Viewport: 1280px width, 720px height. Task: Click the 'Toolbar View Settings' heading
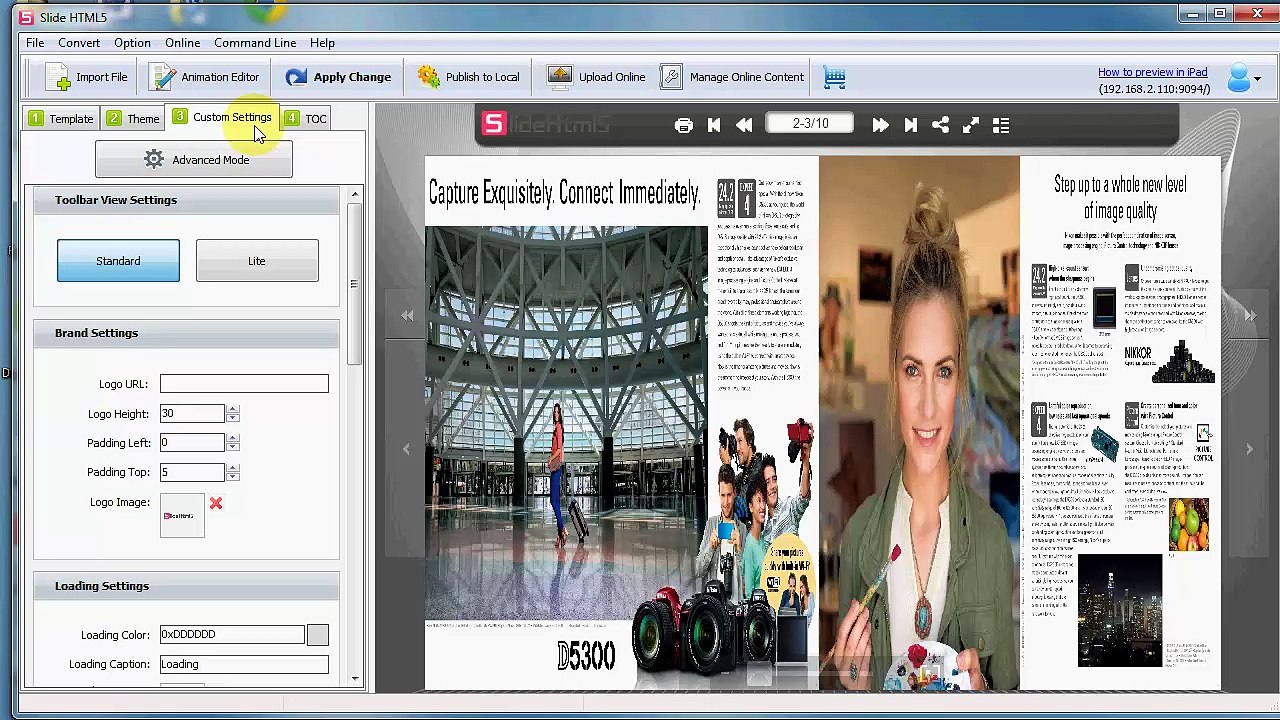pos(116,200)
